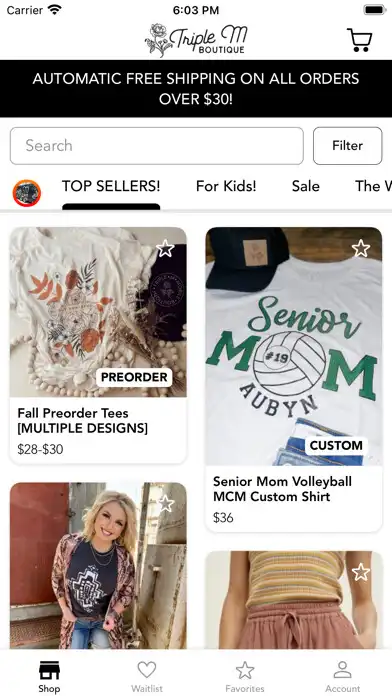Go to the Favorites star tab
The width and height of the screenshot is (392, 696).
pos(245,676)
